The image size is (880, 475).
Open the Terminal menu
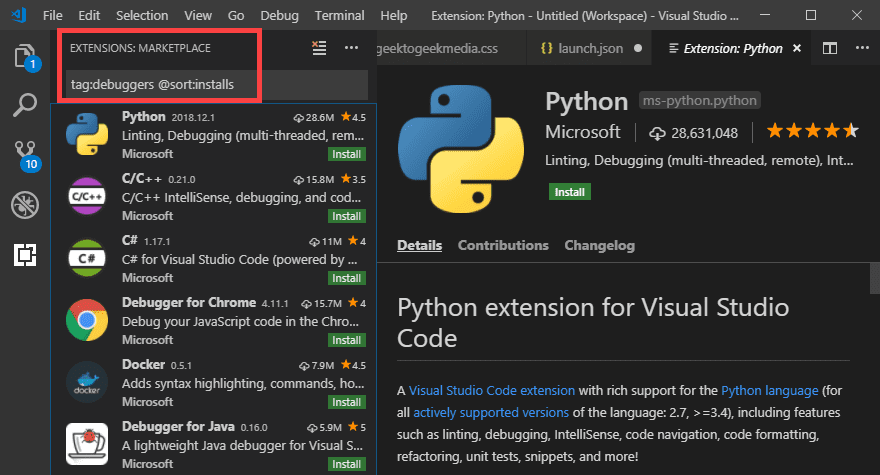pos(339,16)
